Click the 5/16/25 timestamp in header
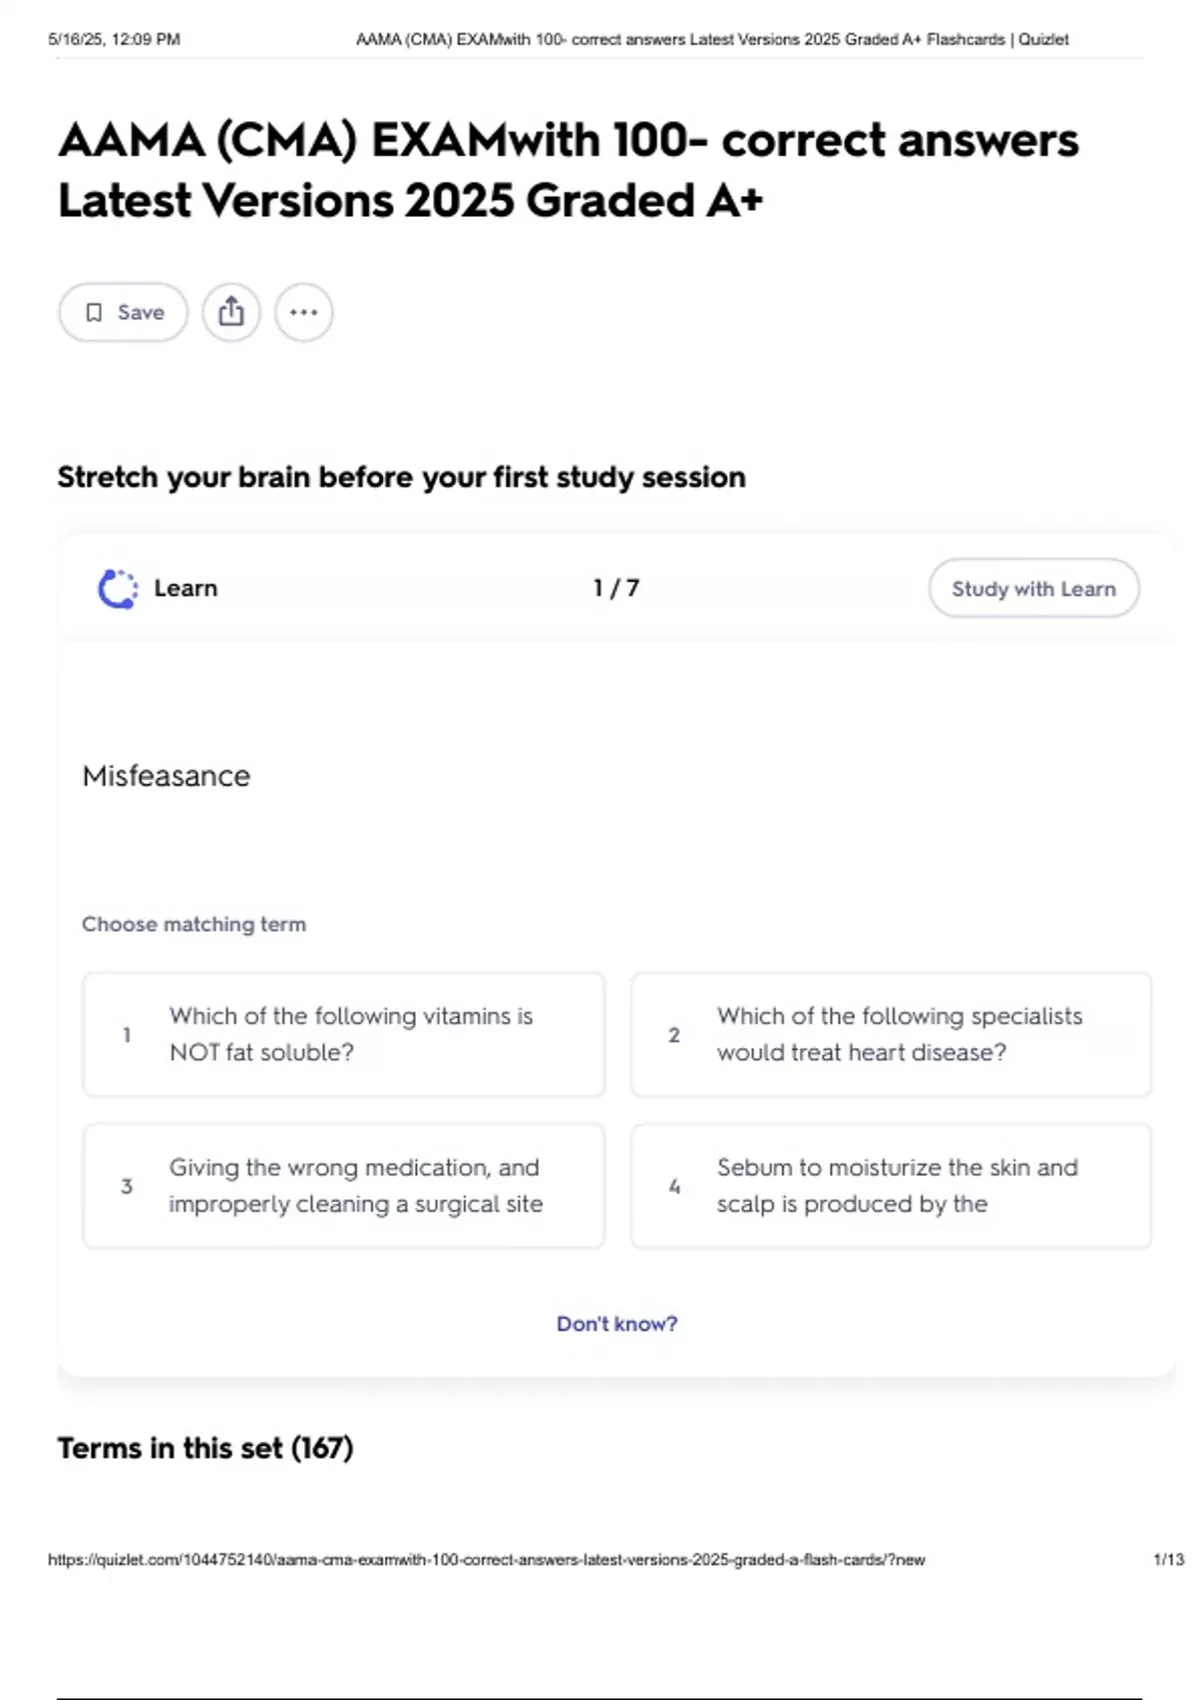Viewport: 1200px width, 1700px height. click(x=114, y=40)
